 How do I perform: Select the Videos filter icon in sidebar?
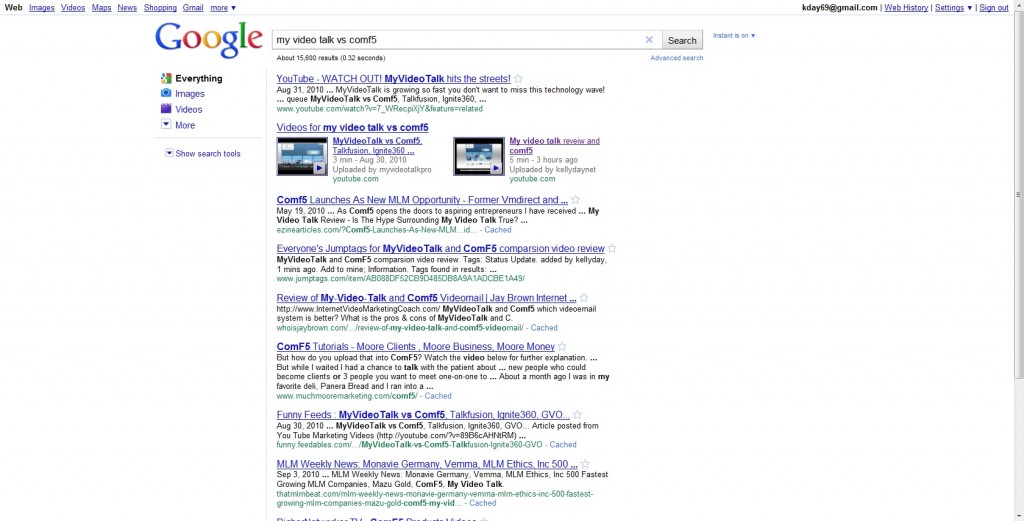(166, 109)
